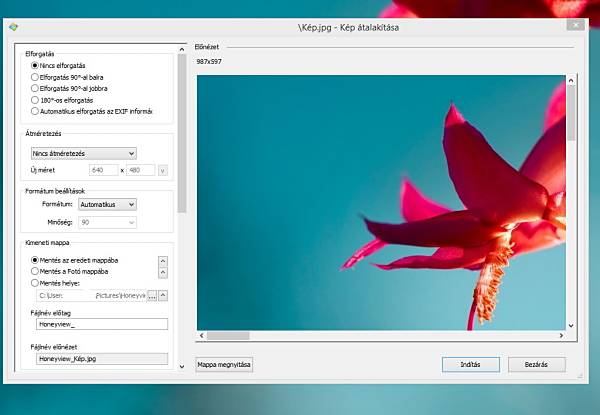Image resolution: width=600 pixels, height=415 pixels.
Task: Click the arrow button beside Mentés a Fotó mappába
Action: (x=163, y=272)
